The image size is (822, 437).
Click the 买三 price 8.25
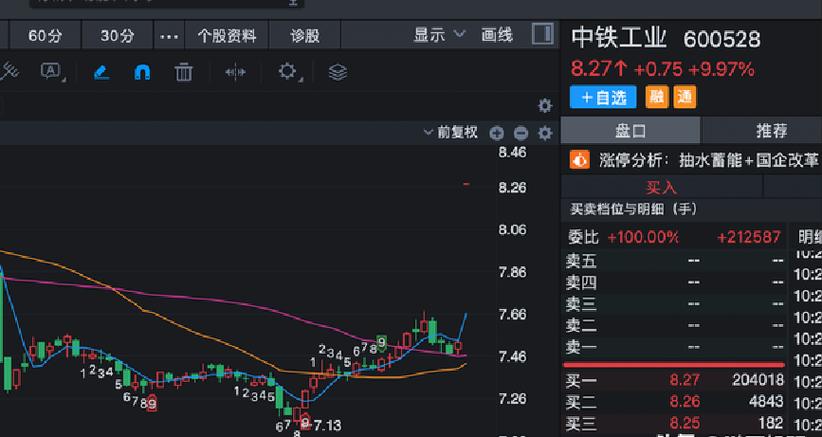[x=684, y=423]
